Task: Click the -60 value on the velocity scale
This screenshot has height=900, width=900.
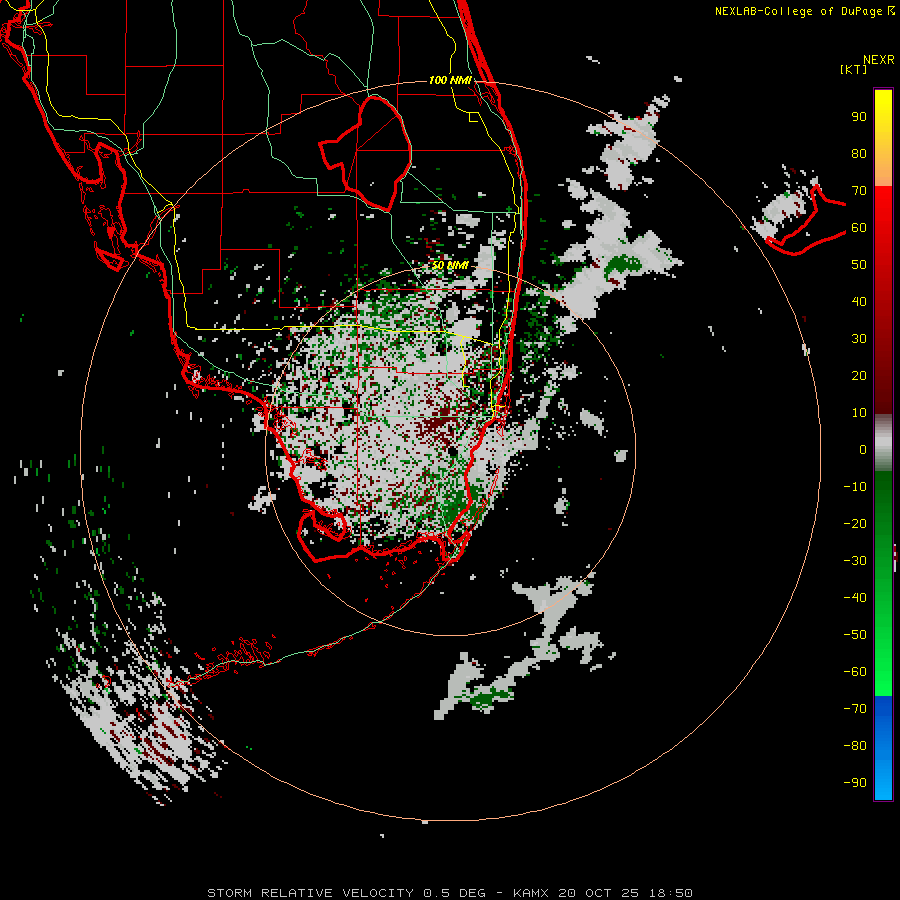Action: [x=855, y=672]
